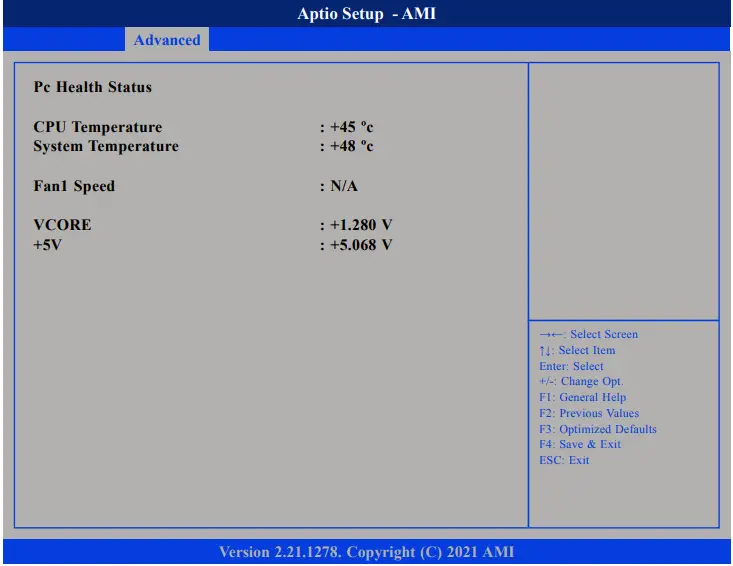The image size is (733, 566).
Task: Click the +/-: Change Opt. hint
Action: point(581,381)
